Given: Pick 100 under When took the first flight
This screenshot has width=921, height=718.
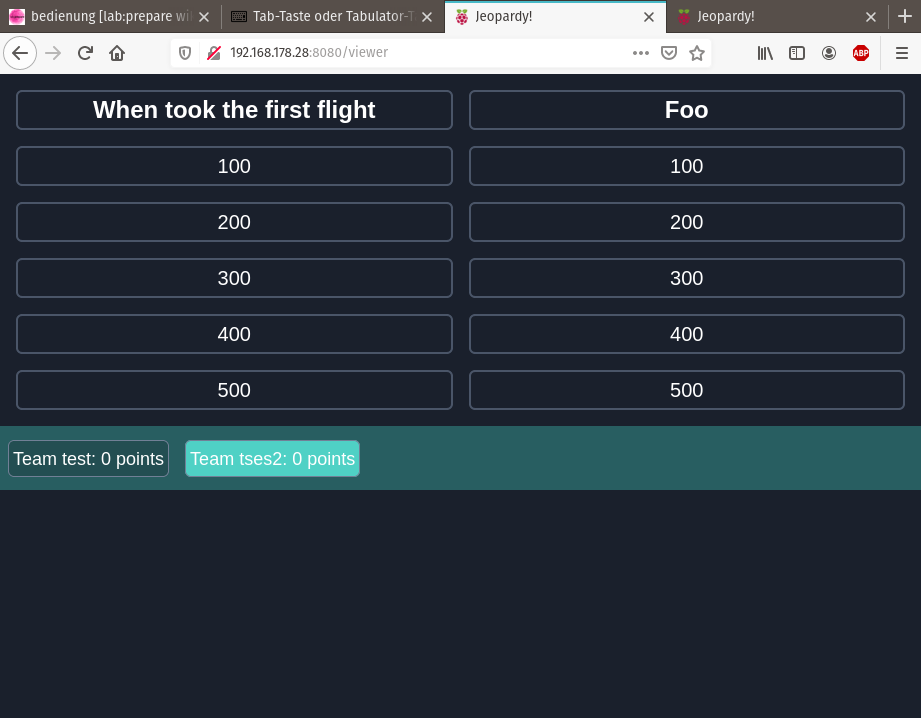Looking at the screenshot, I should click(234, 166).
